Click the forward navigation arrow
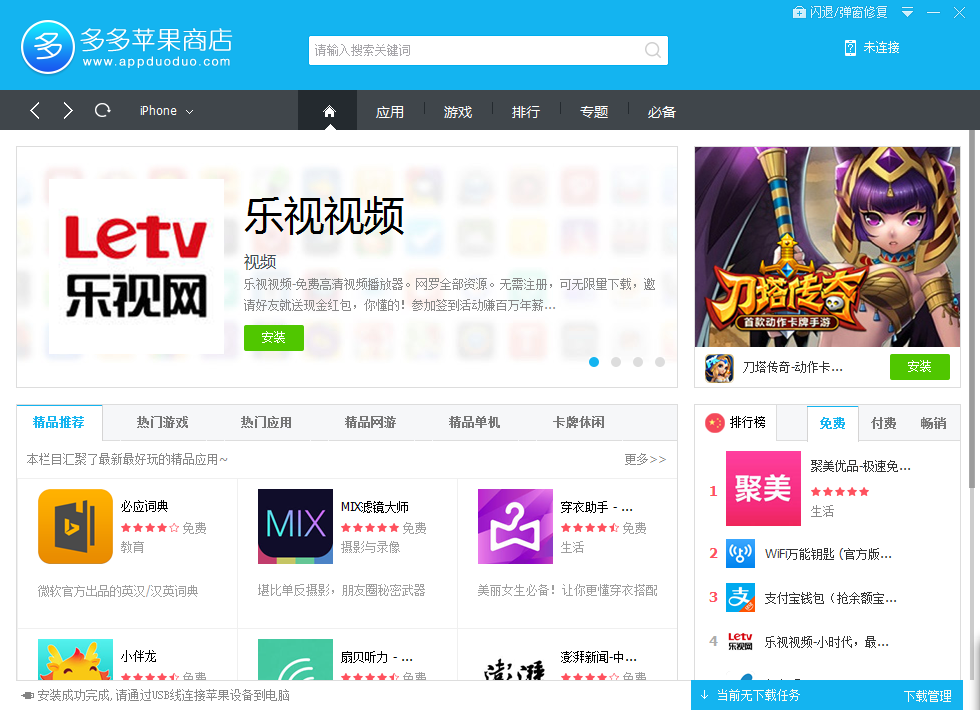Viewport: 980px width, 710px height. pyautogui.click(x=68, y=111)
